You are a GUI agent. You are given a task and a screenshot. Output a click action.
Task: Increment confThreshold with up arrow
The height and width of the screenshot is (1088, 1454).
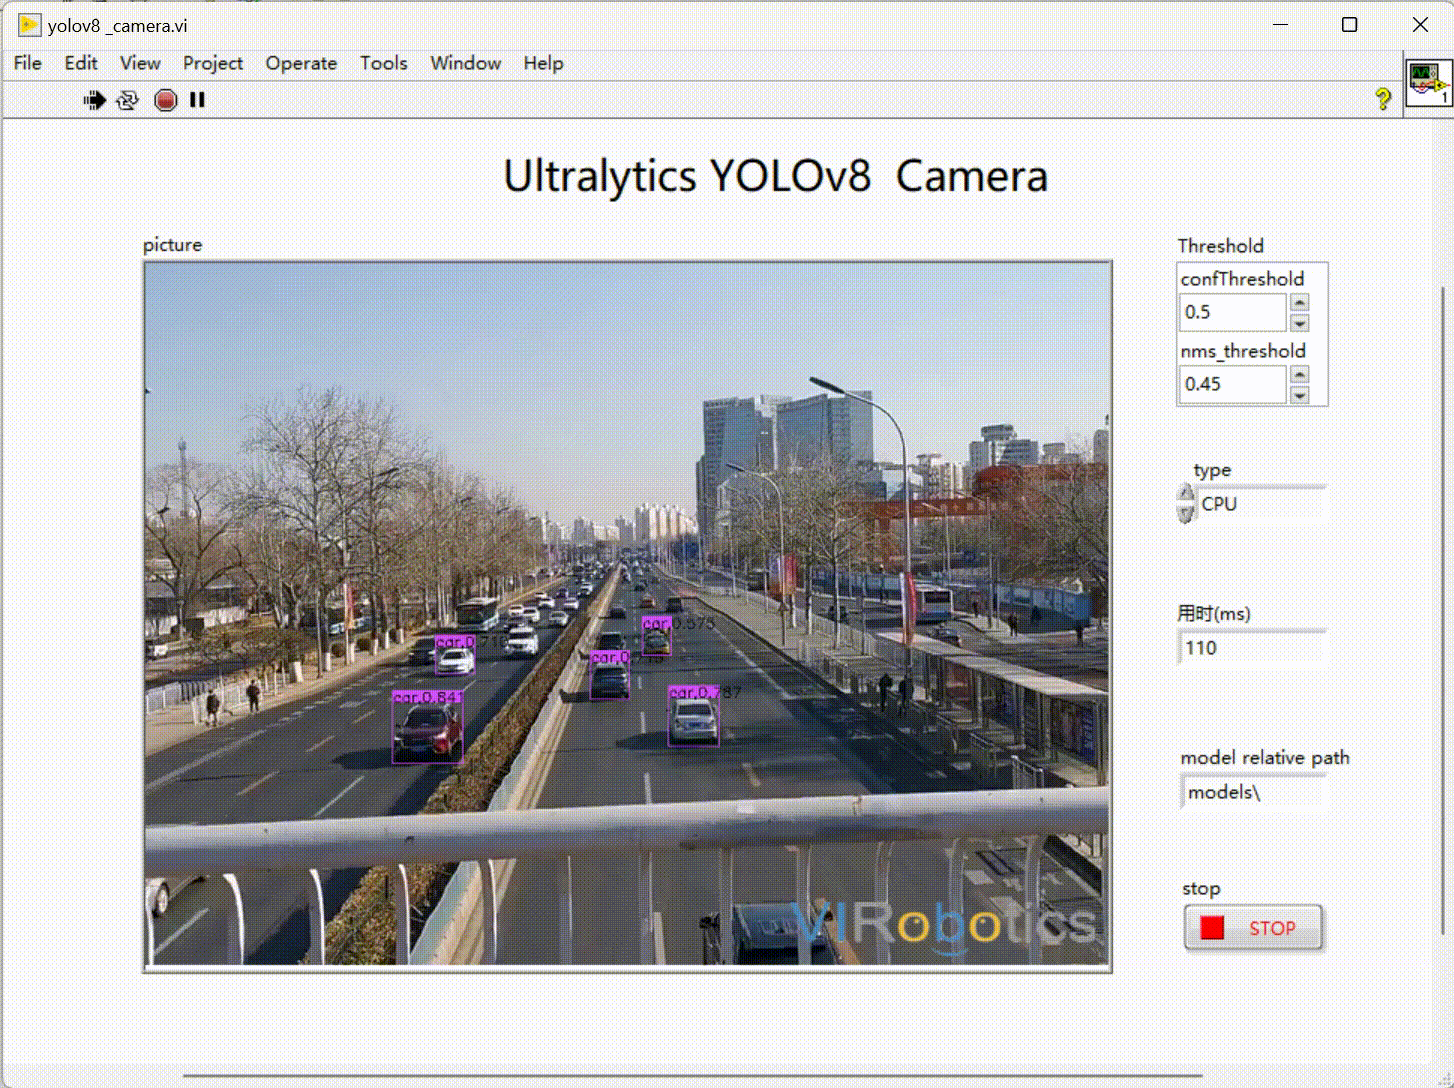click(x=1299, y=303)
